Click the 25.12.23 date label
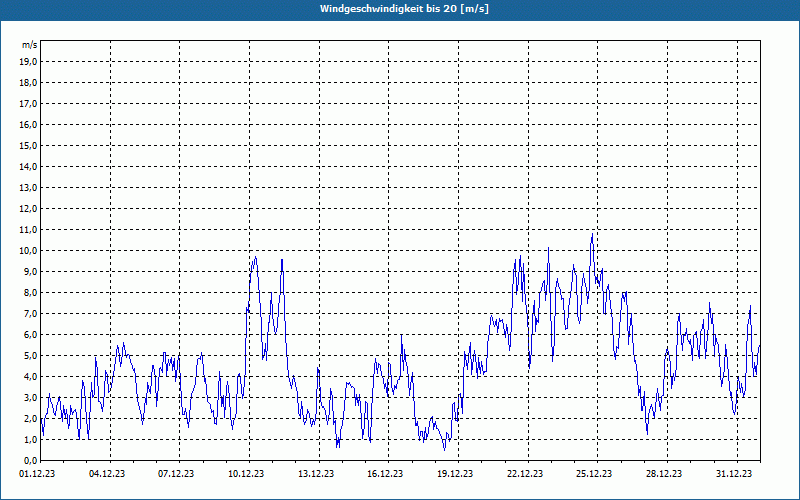The width and height of the screenshot is (800, 500). click(594, 474)
